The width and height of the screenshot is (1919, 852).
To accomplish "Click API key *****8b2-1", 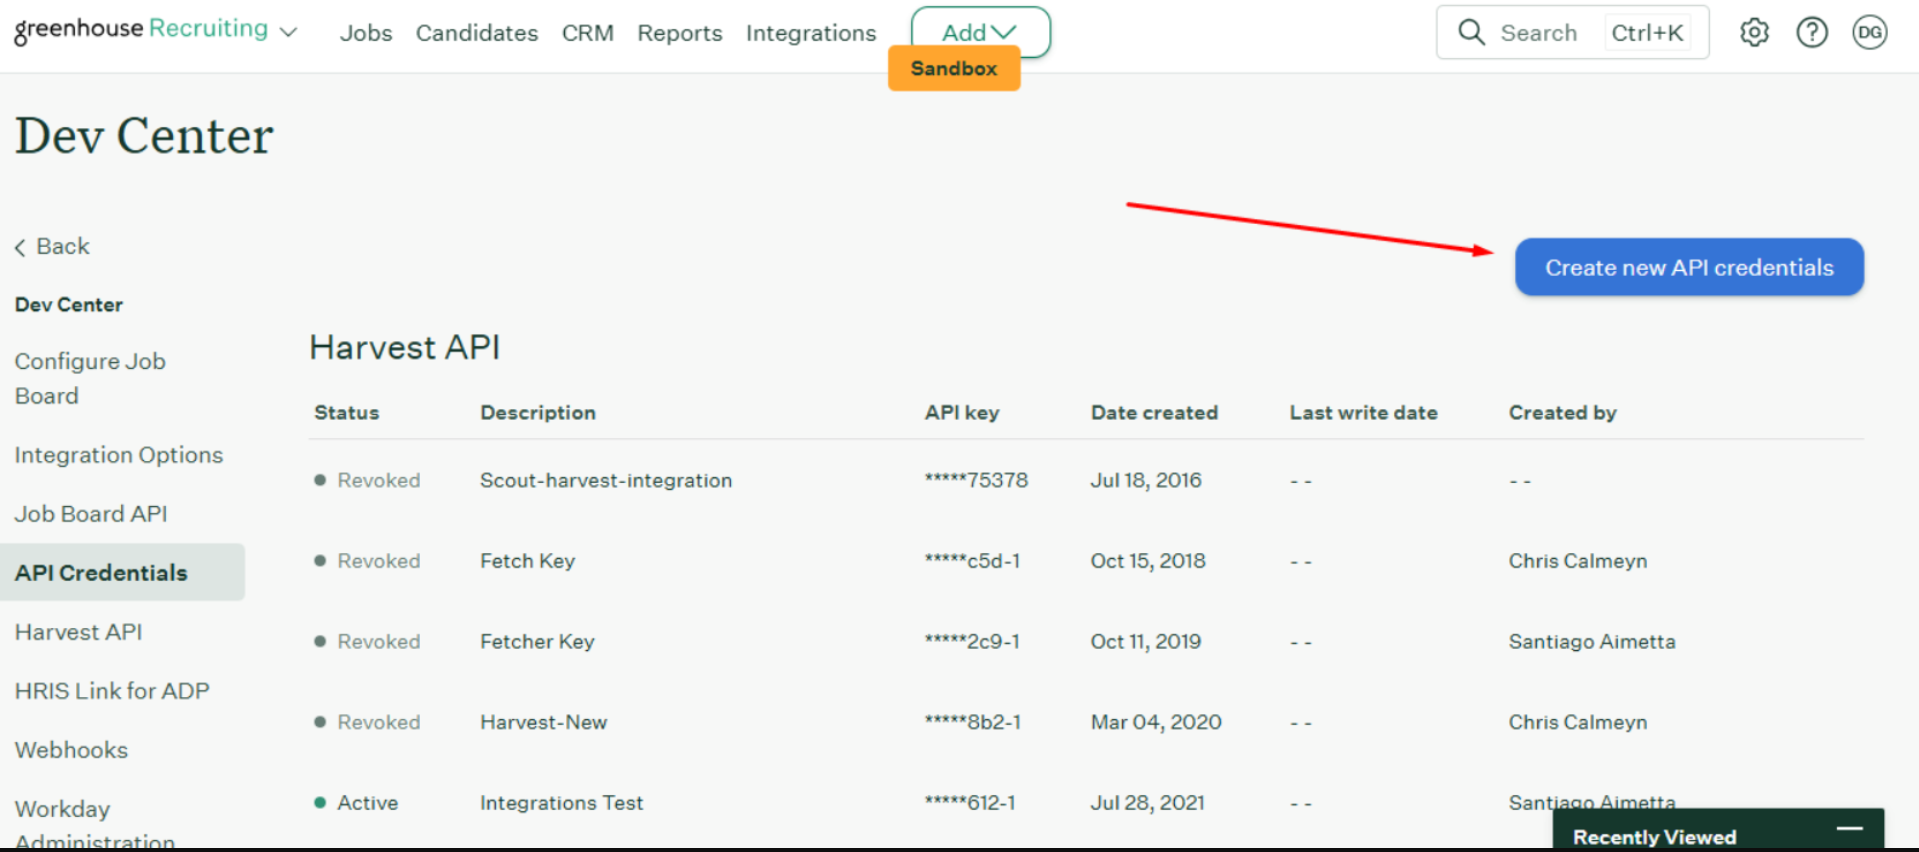I will (x=973, y=722).
